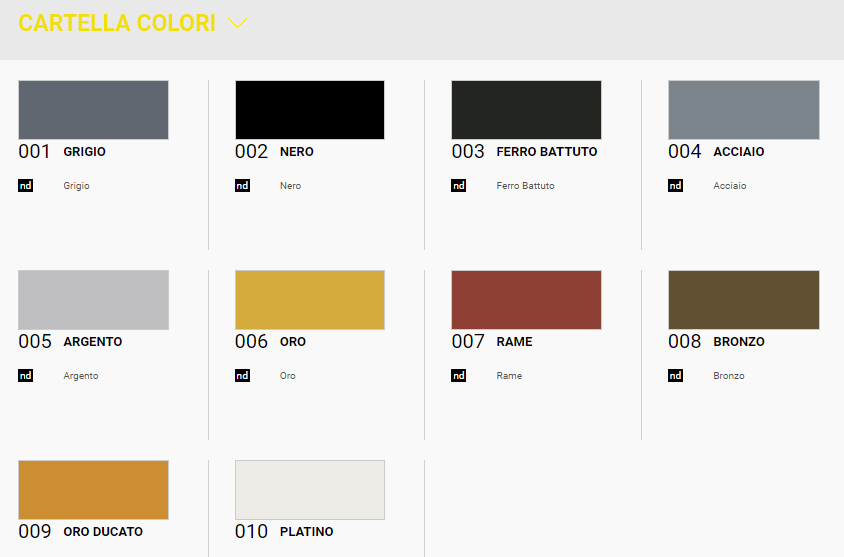Select the 004 Acciaio steel swatch
This screenshot has height=557, width=844.
pyautogui.click(x=743, y=110)
